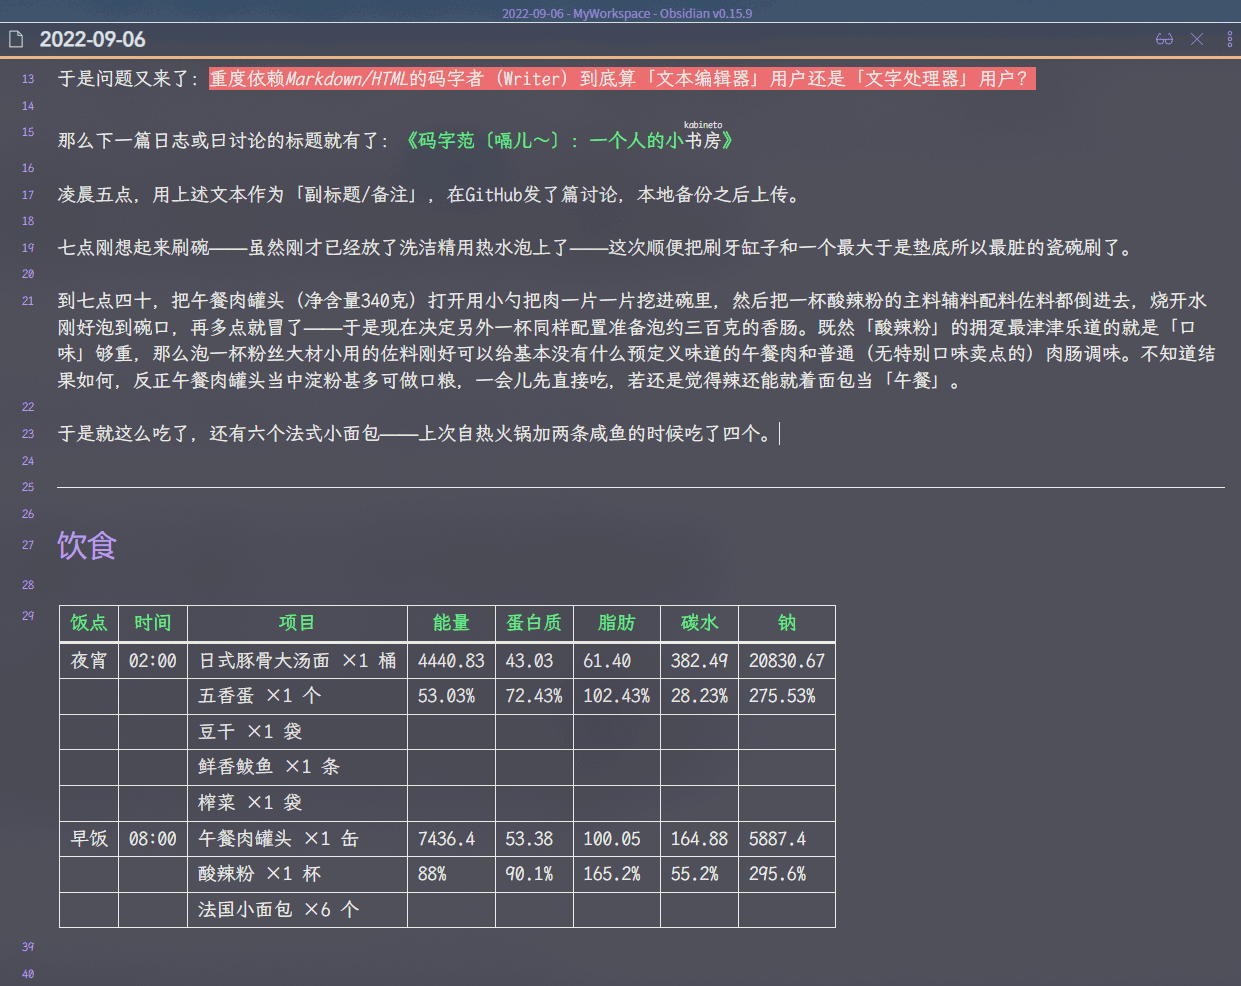
Task: Close the 2022-09-06 tab
Action: tap(1196, 38)
